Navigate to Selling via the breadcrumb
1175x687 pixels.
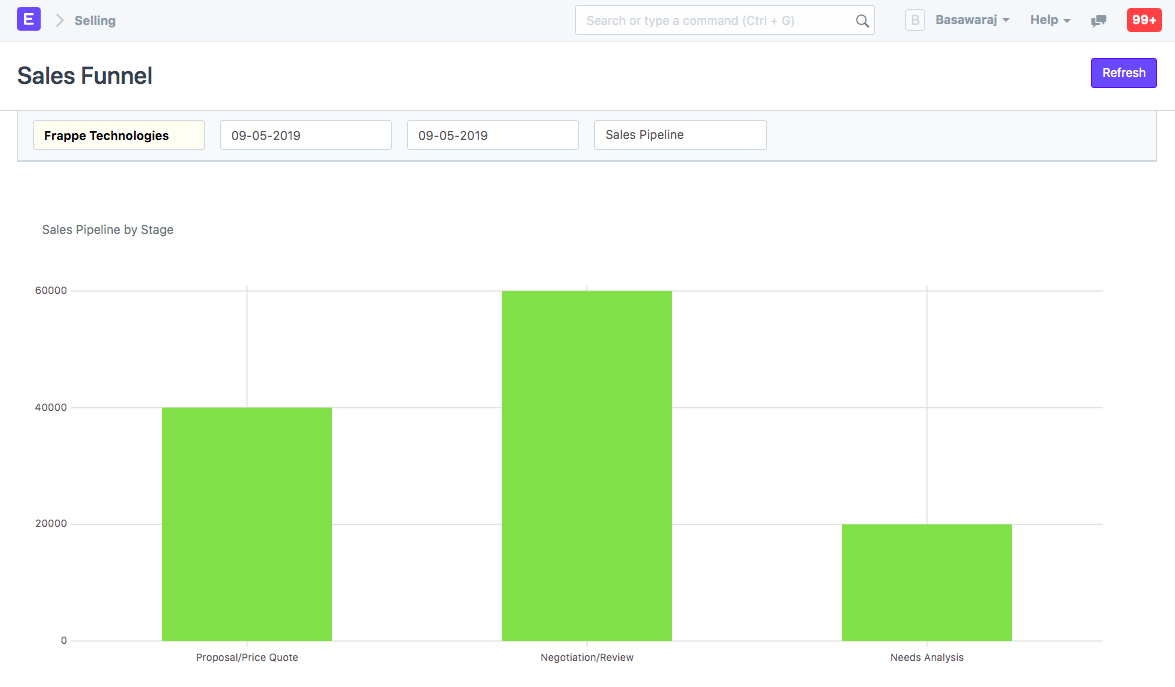pyautogui.click(x=95, y=19)
